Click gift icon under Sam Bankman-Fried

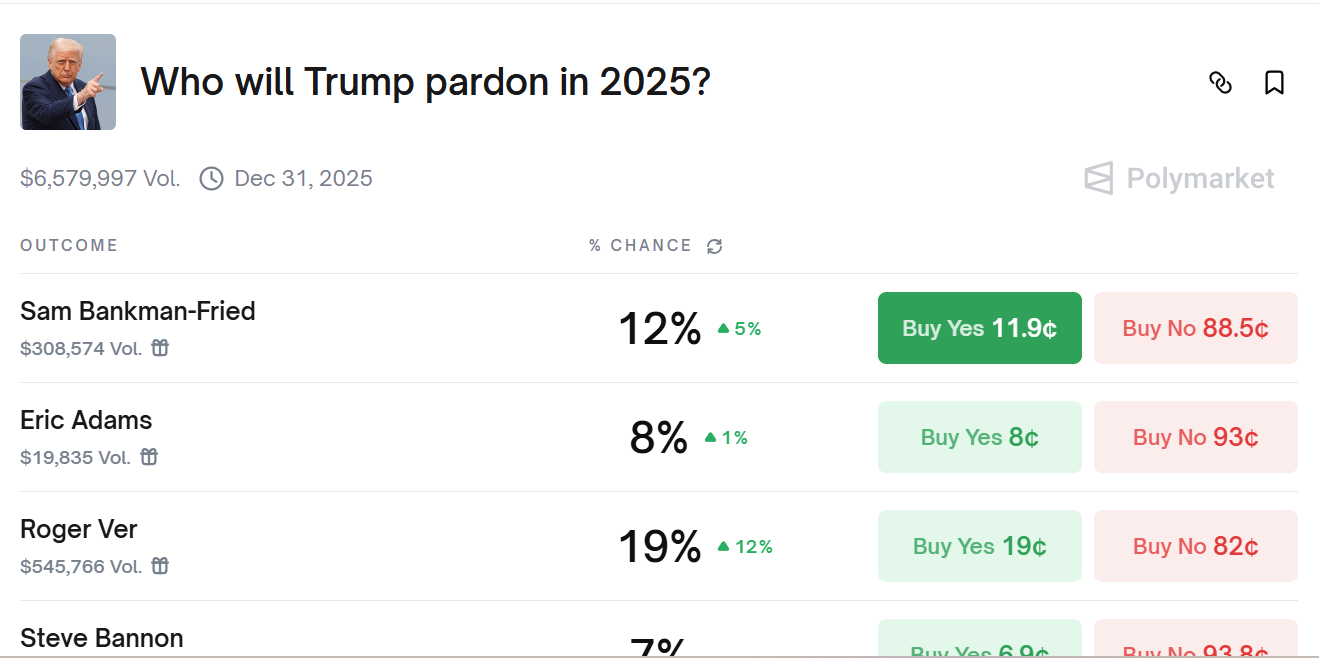click(x=160, y=348)
